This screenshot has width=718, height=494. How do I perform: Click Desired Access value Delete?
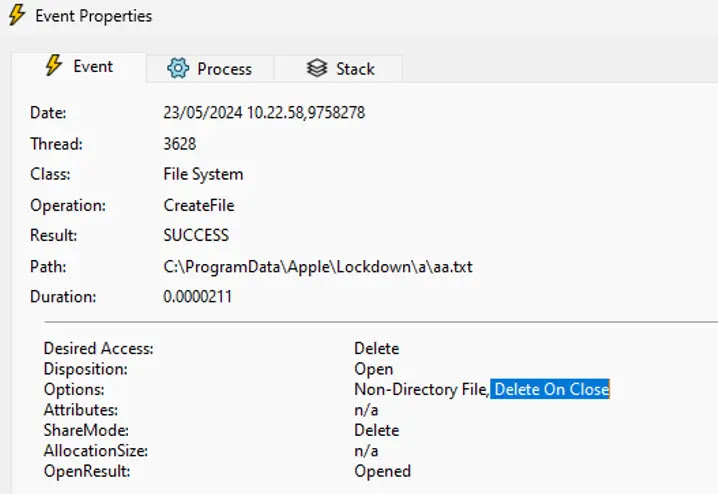pyautogui.click(x=377, y=349)
